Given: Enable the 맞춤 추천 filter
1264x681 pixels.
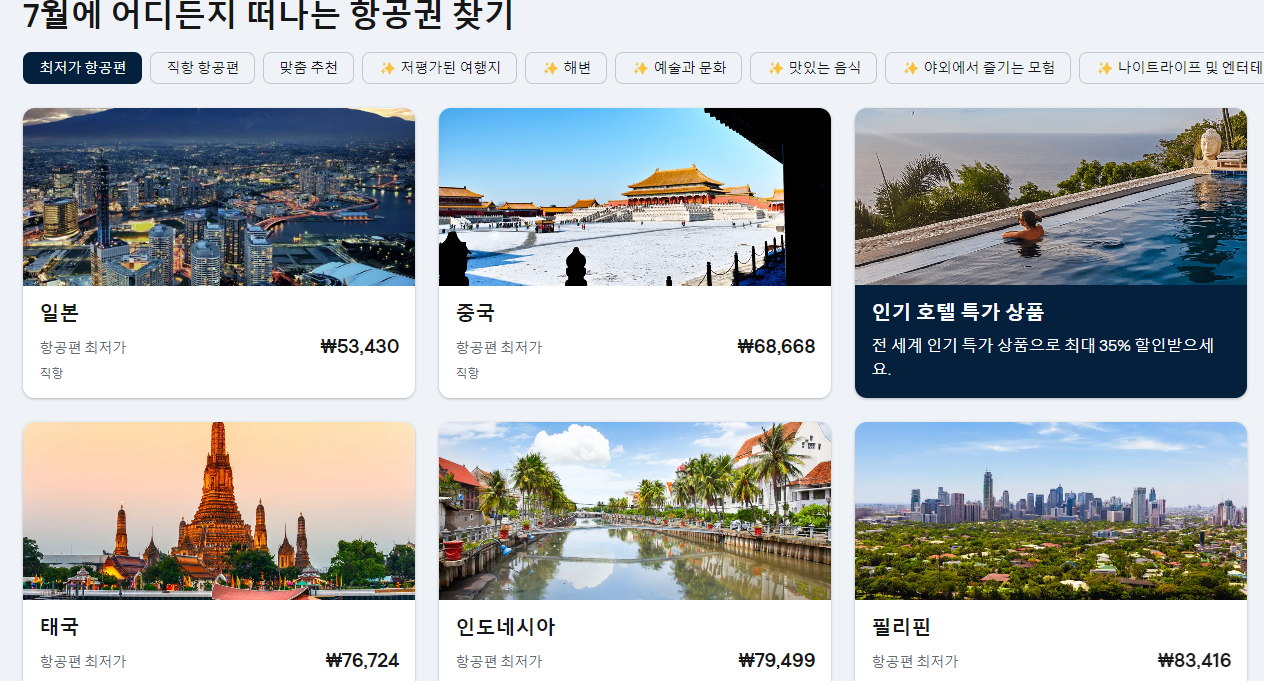Looking at the screenshot, I should point(308,68).
